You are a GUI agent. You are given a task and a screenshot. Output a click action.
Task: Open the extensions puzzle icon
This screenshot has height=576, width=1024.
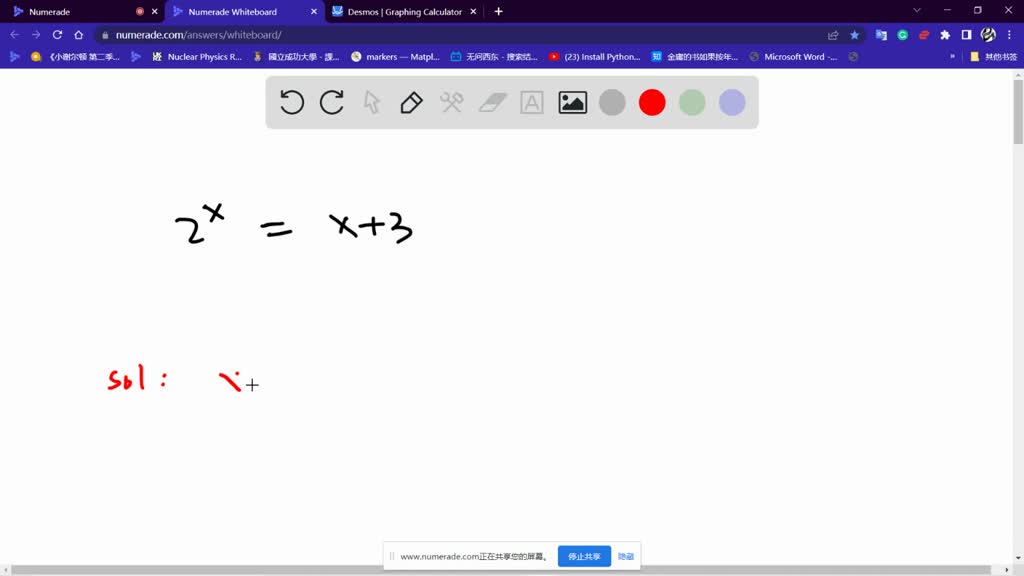pos(945,35)
